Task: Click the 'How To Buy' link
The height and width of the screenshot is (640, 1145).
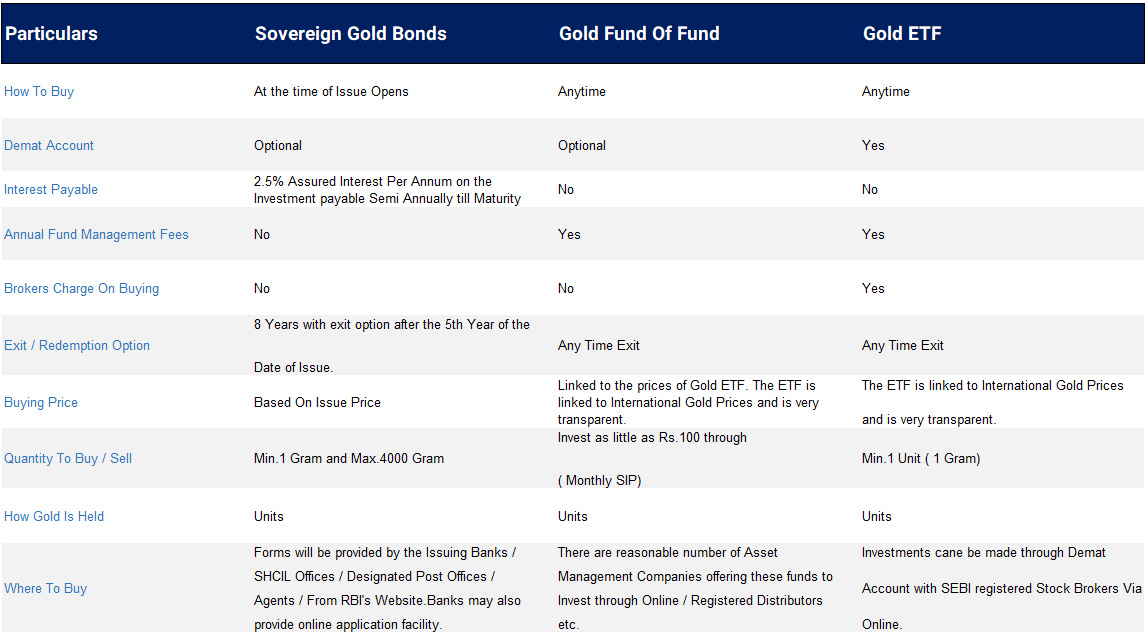Action: tap(39, 92)
